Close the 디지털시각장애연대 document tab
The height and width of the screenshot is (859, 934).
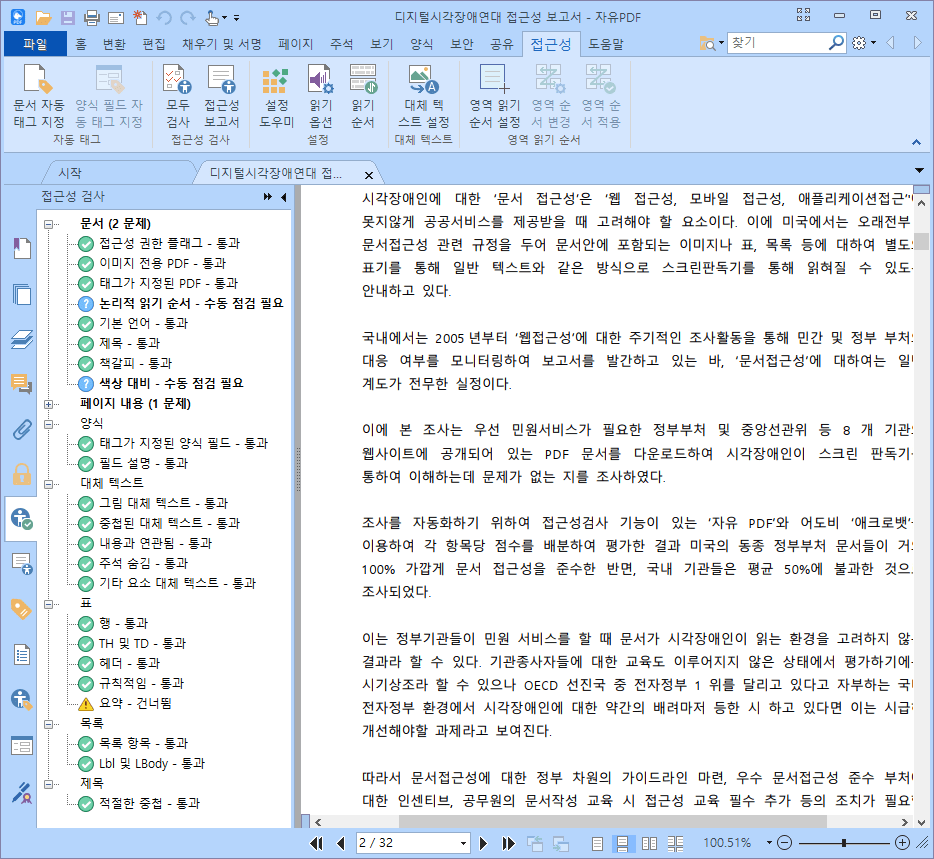pos(369,175)
